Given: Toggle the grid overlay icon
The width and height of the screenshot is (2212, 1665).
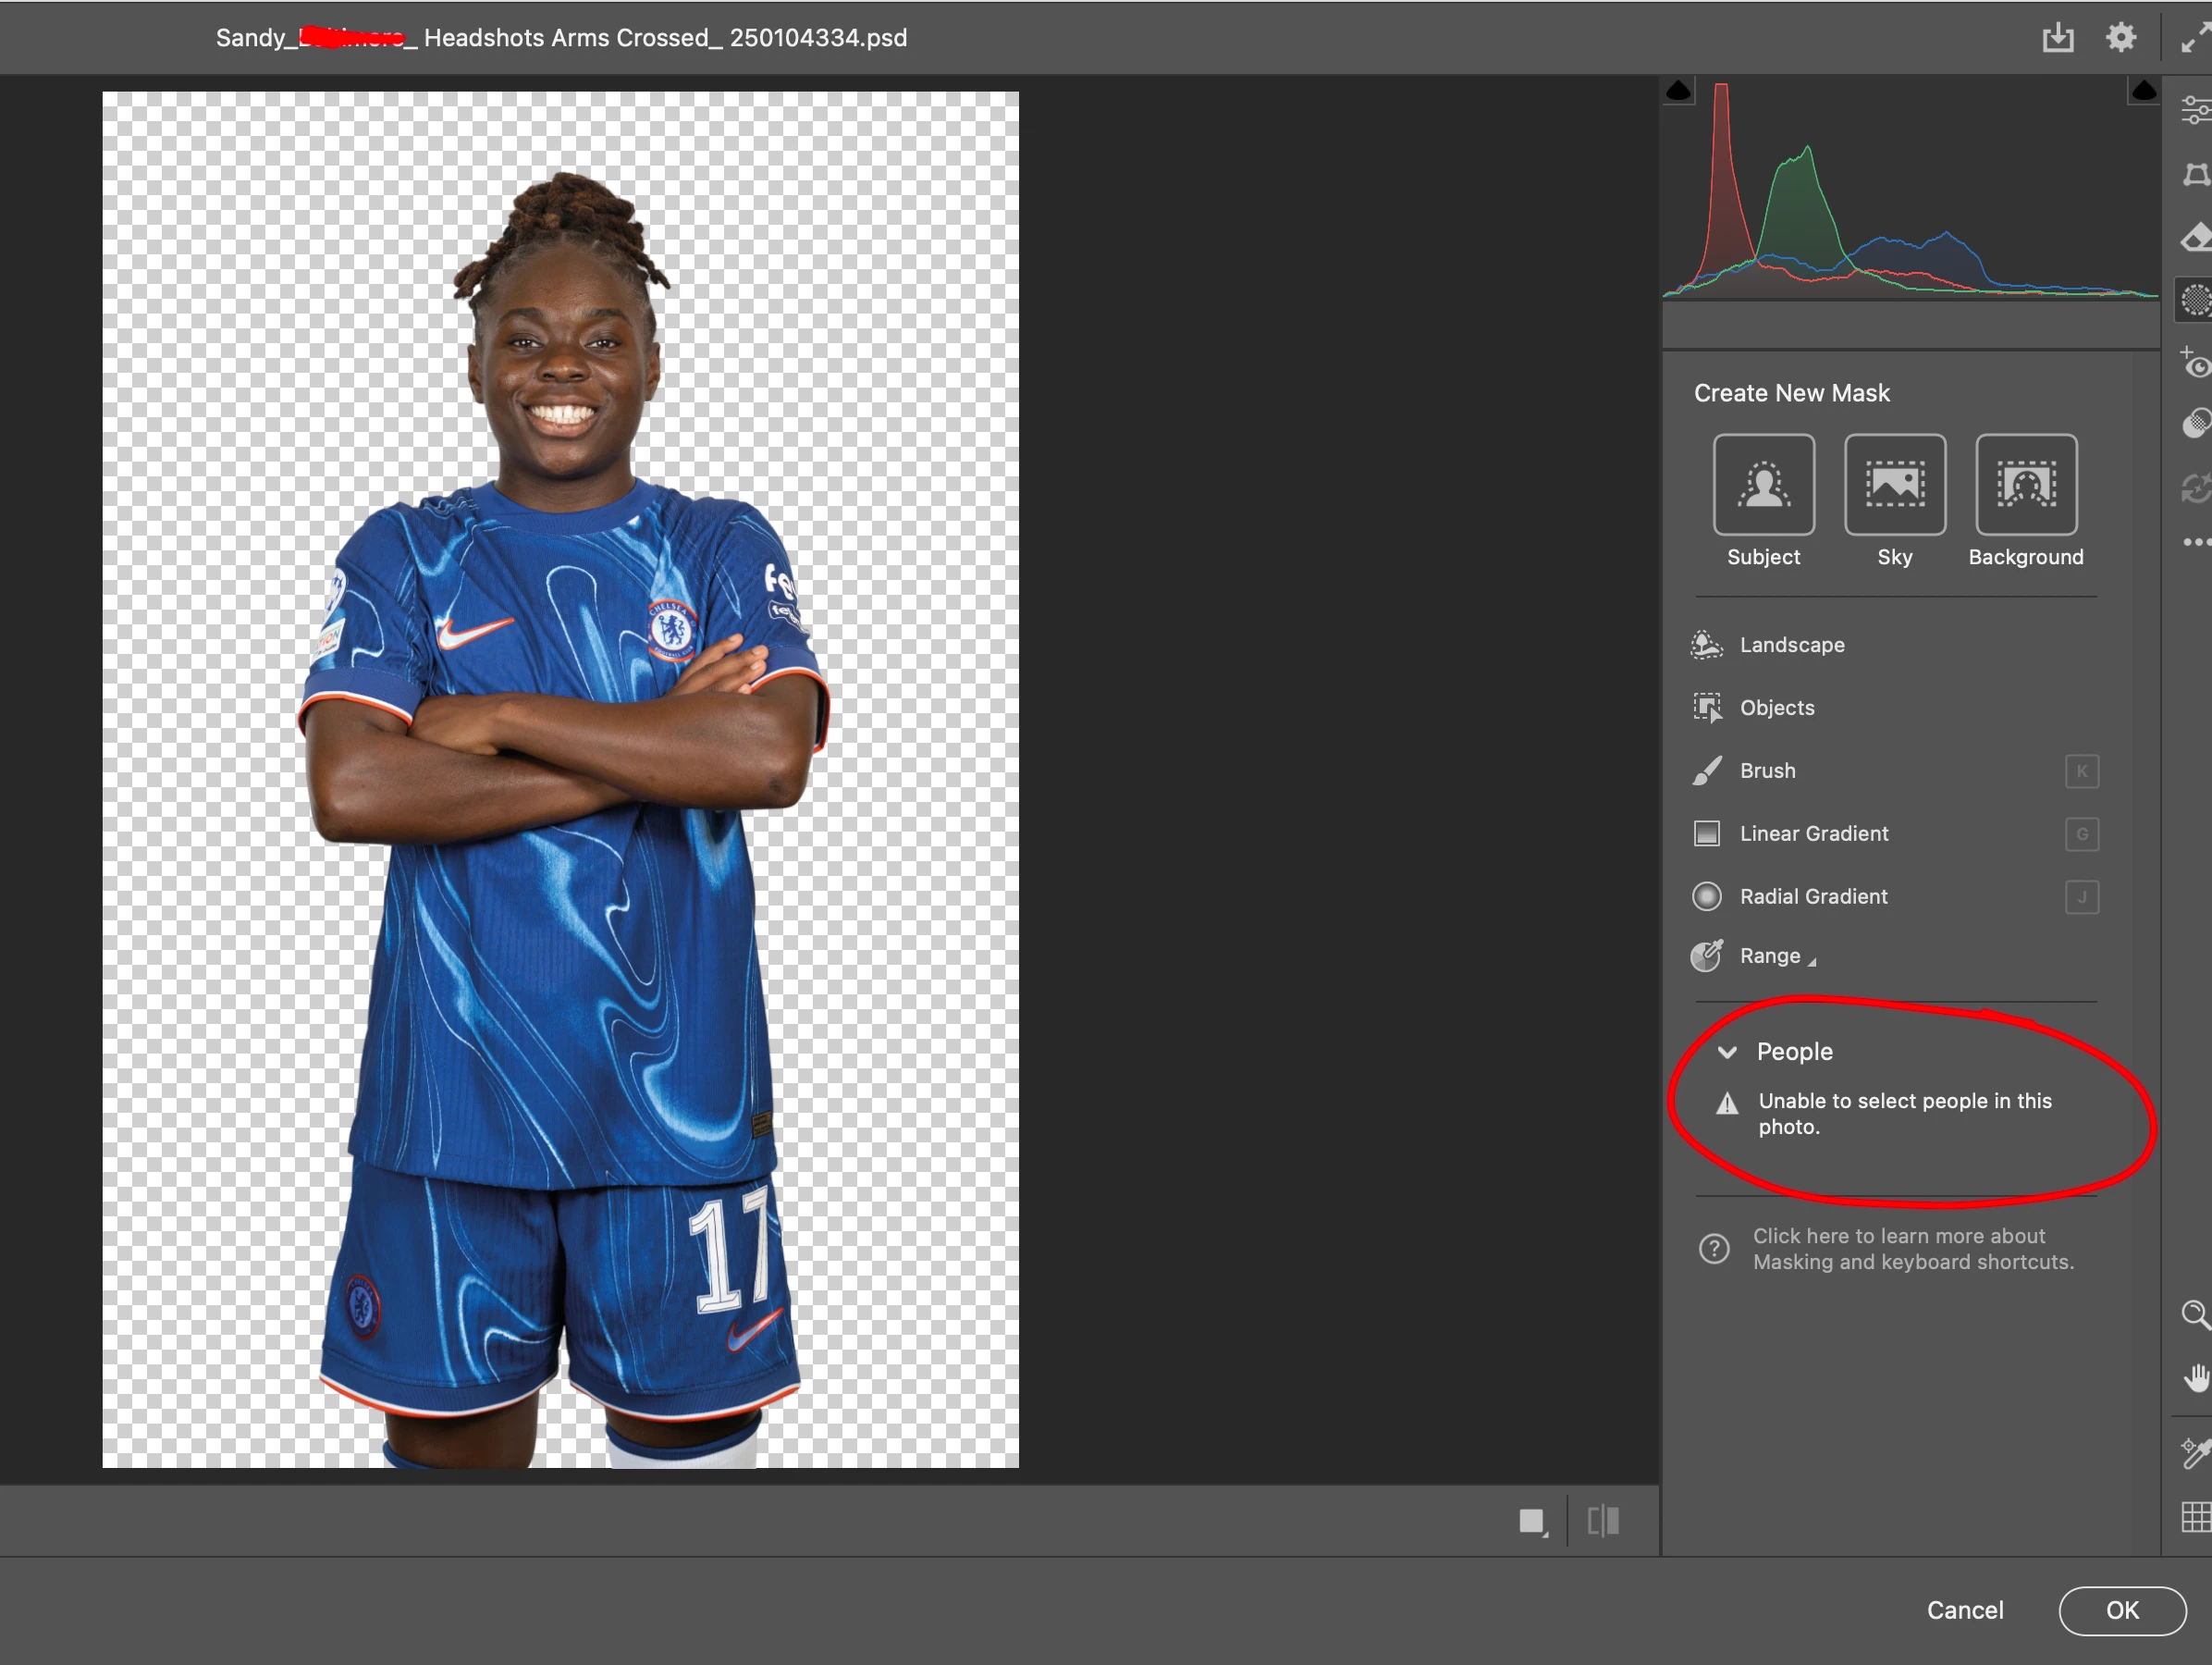Looking at the screenshot, I should pos(2195,1517).
